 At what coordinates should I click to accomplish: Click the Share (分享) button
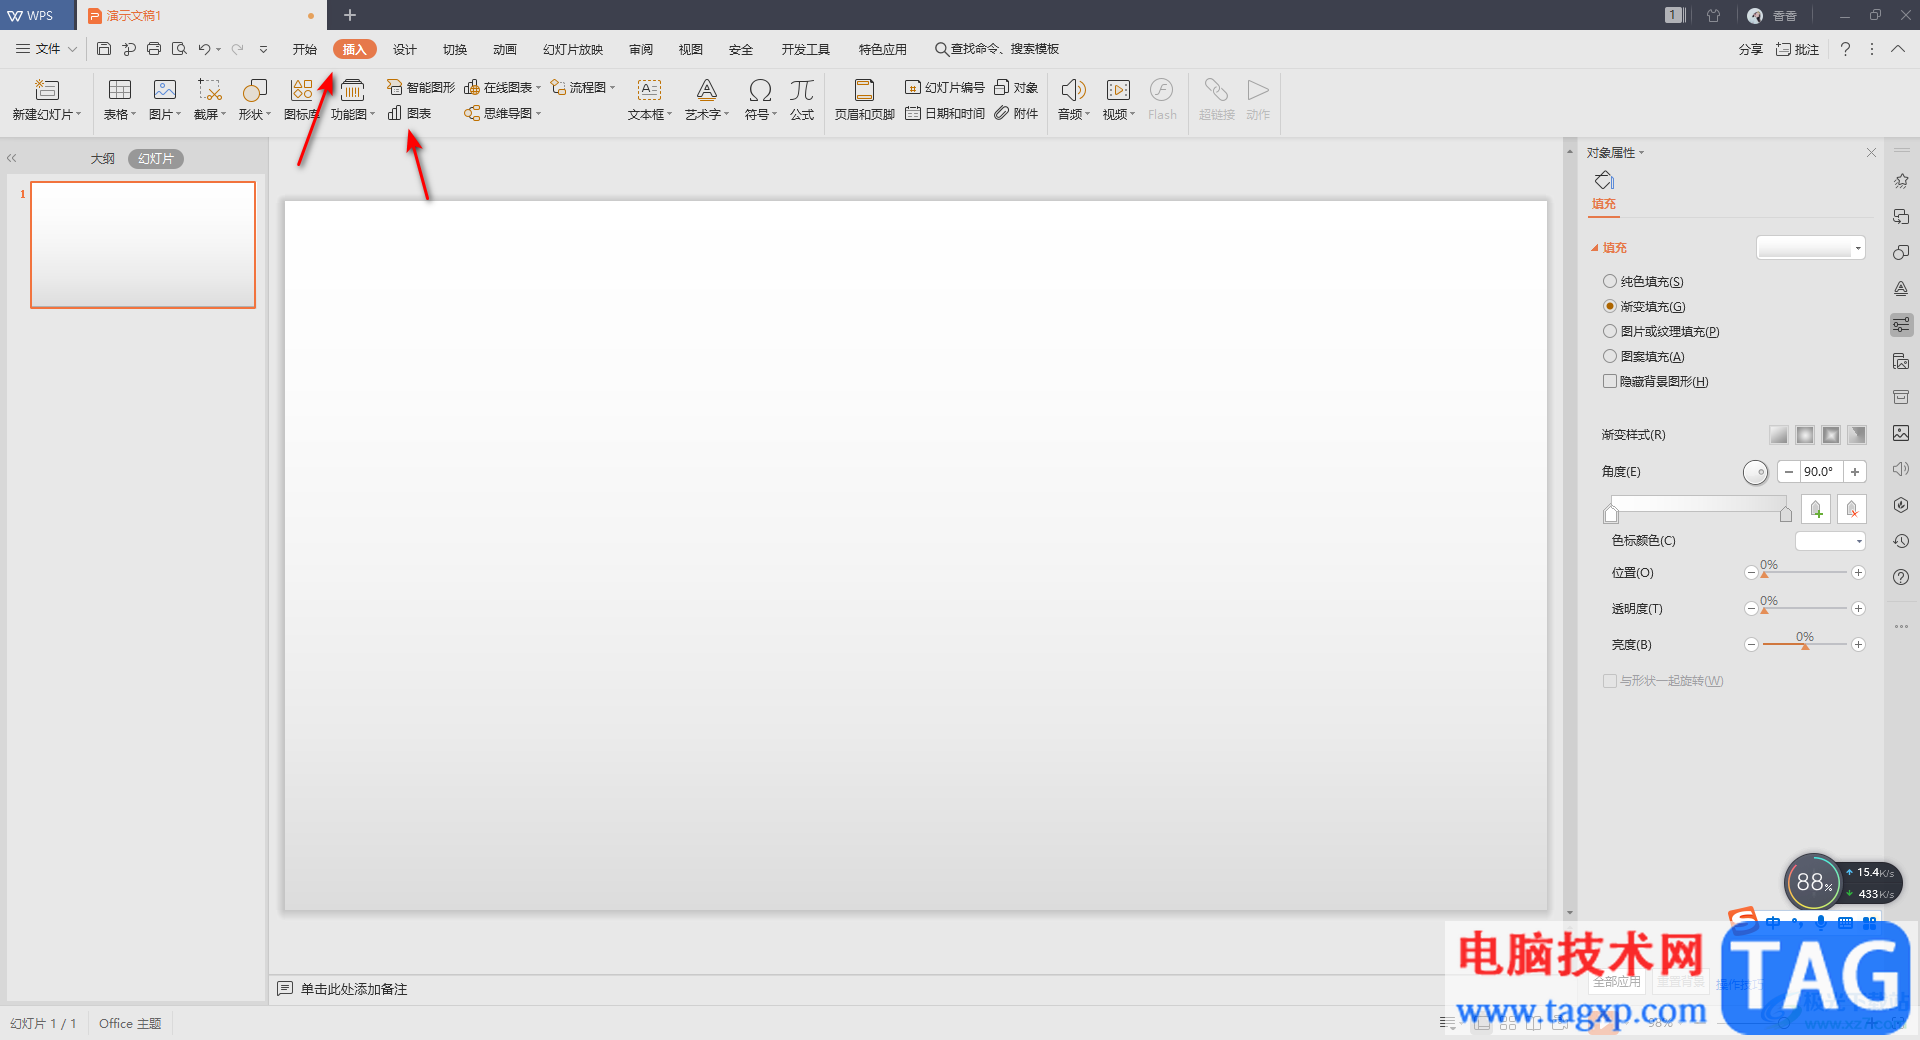1751,49
